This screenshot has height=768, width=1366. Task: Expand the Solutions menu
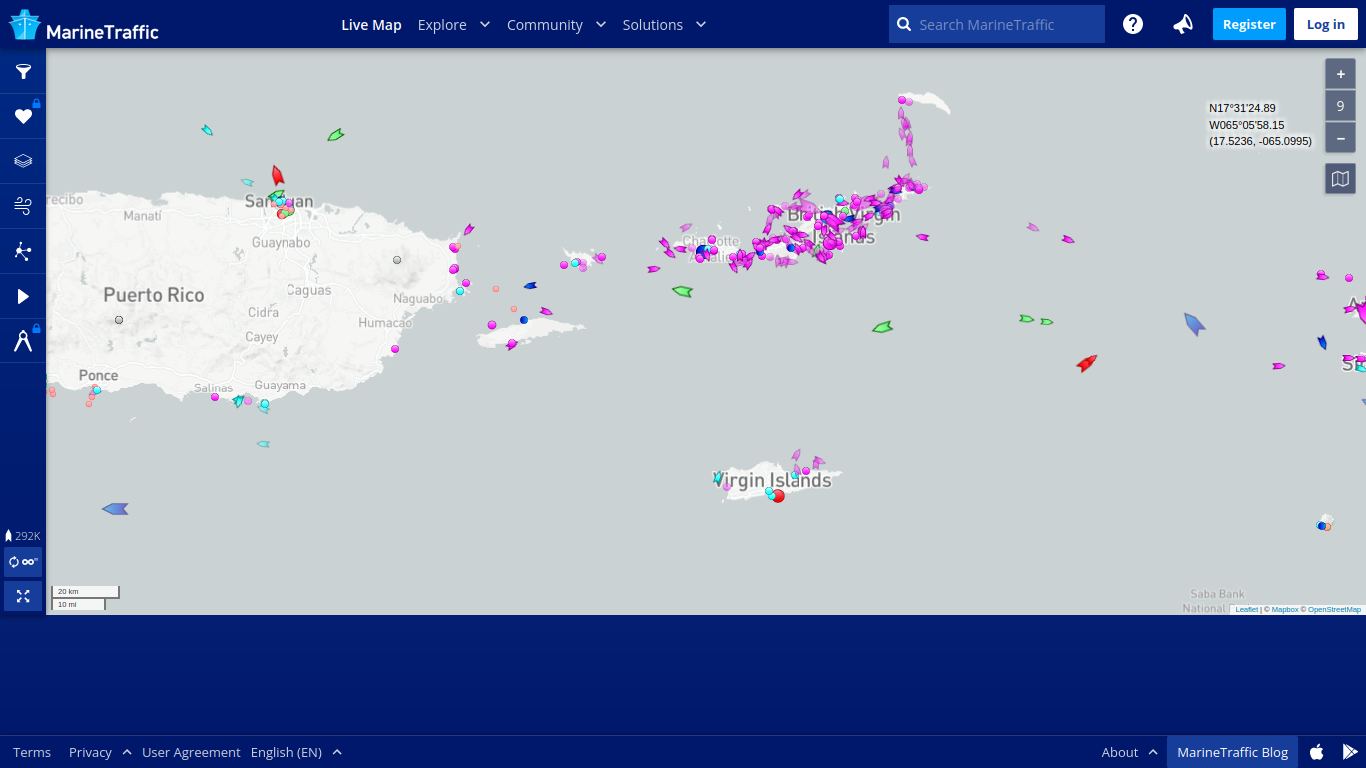[664, 24]
